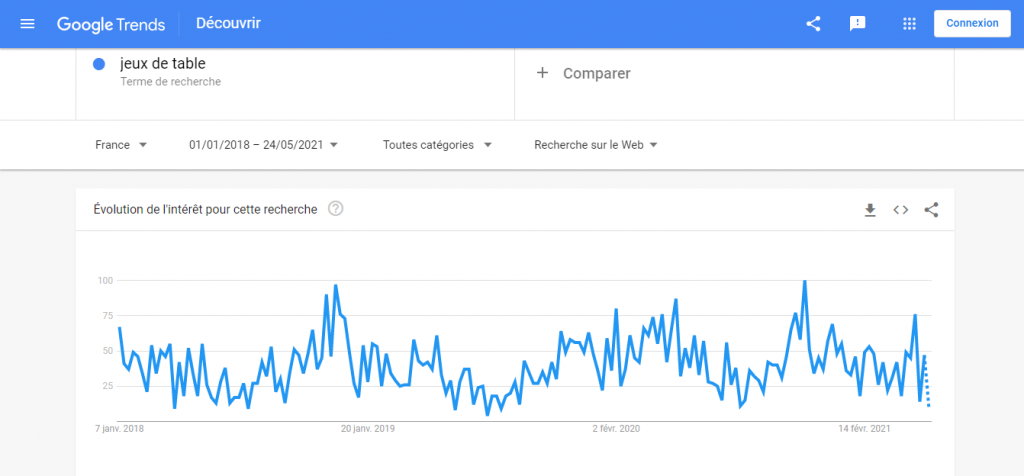This screenshot has width=1024, height=476.
Task: Open the hamburger main menu
Action: [27, 23]
